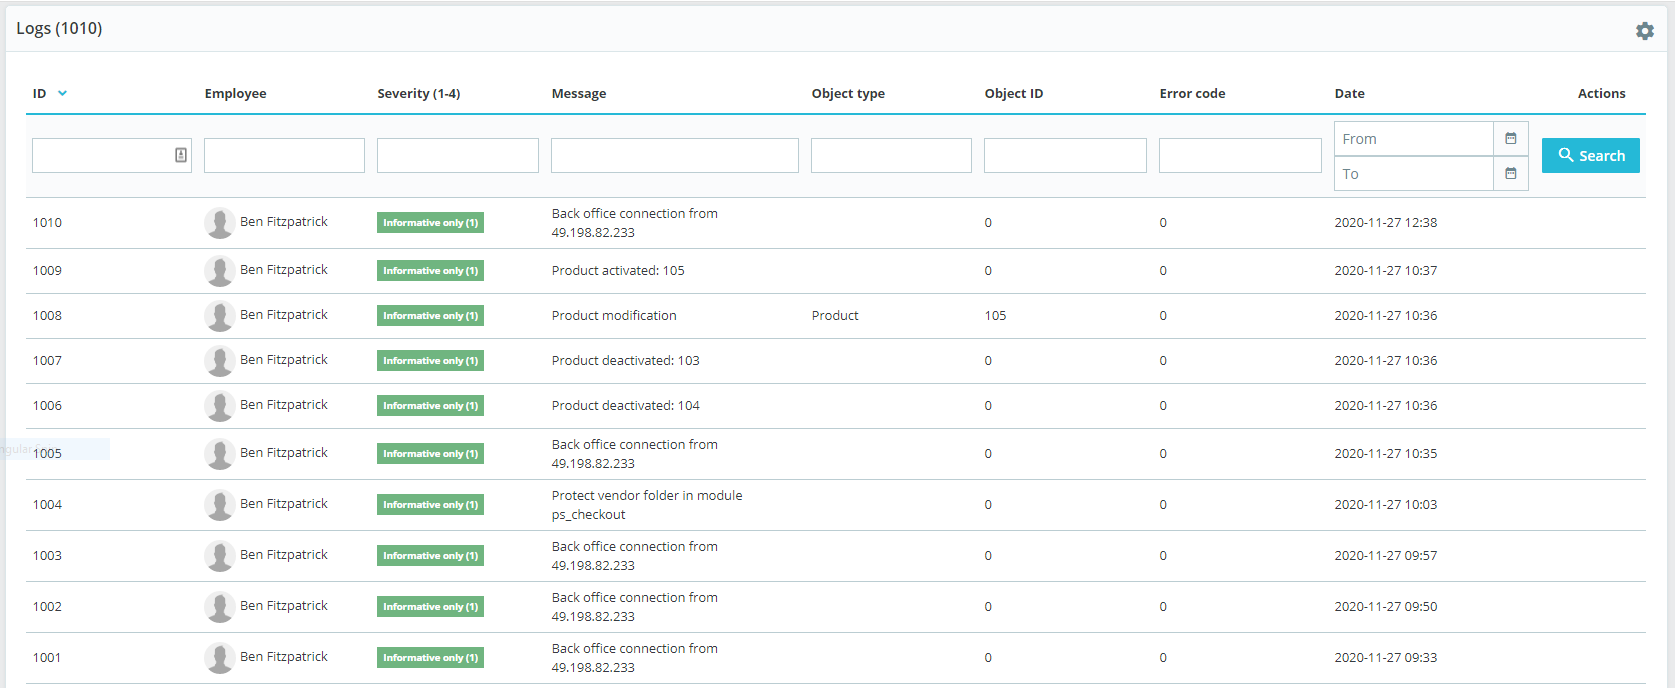Click the Search button
Screen dimensions: 1675x688
[x=1591, y=155]
